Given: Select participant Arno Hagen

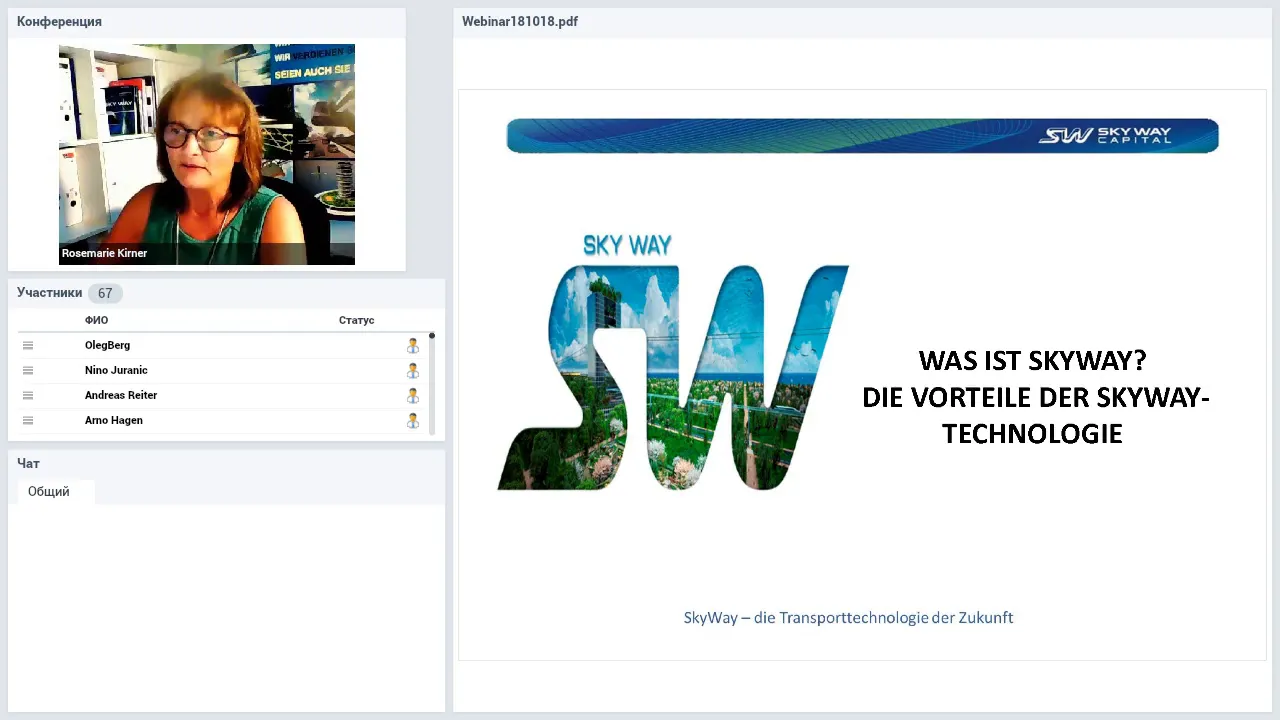Looking at the screenshot, I should (x=114, y=421).
